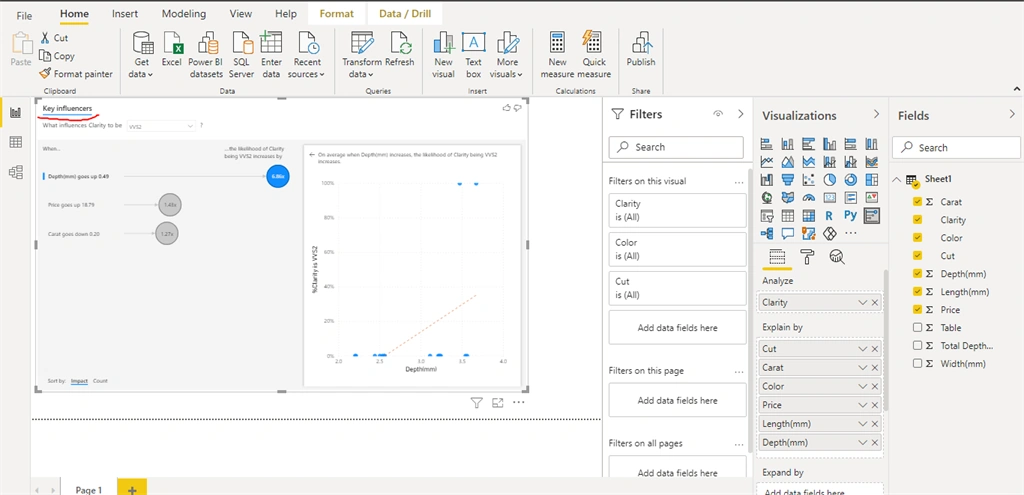Select the globe map visual
Screen dimensions: 1024x495
pyautogui.click(x=767, y=197)
